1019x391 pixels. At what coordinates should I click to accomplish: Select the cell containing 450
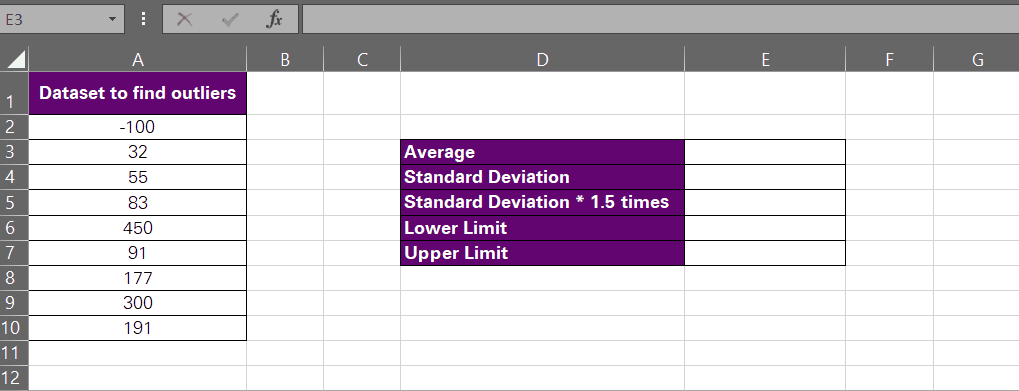point(138,228)
